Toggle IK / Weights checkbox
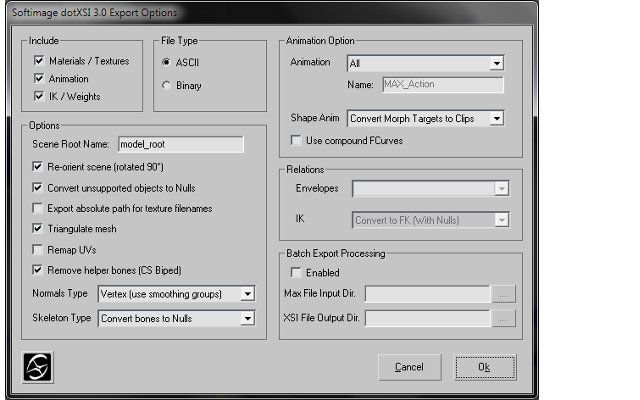Image resolution: width=640 pixels, height=400 pixels. click(x=39, y=96)
